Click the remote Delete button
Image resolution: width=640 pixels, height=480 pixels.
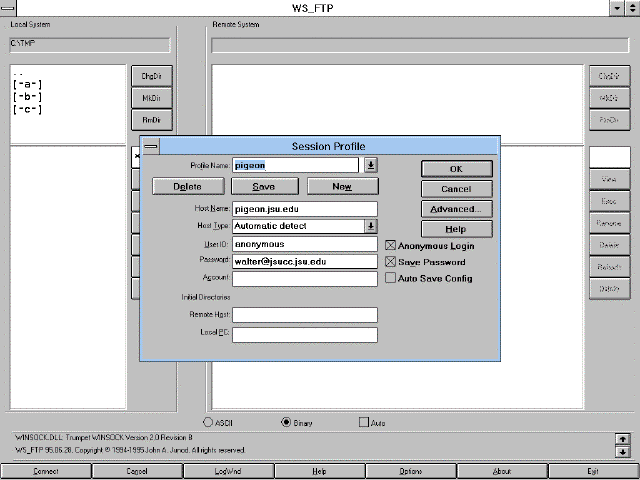pyautogui.click(x=609, y=245)
